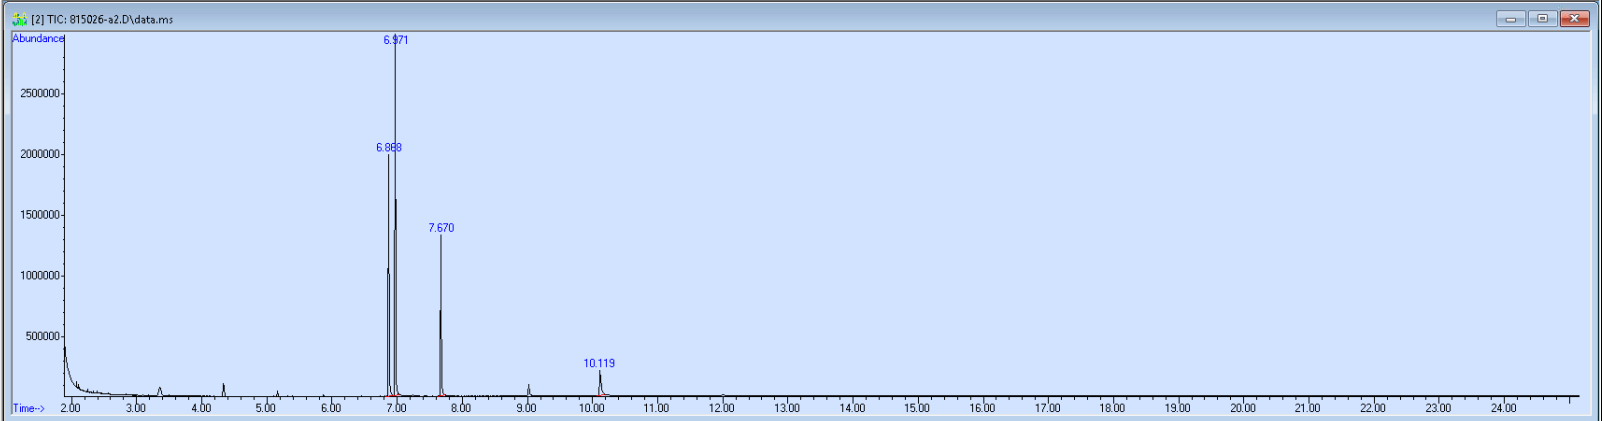Click the 24.00 tick on time axis

pyautogui.click(x=1503, y=408)
